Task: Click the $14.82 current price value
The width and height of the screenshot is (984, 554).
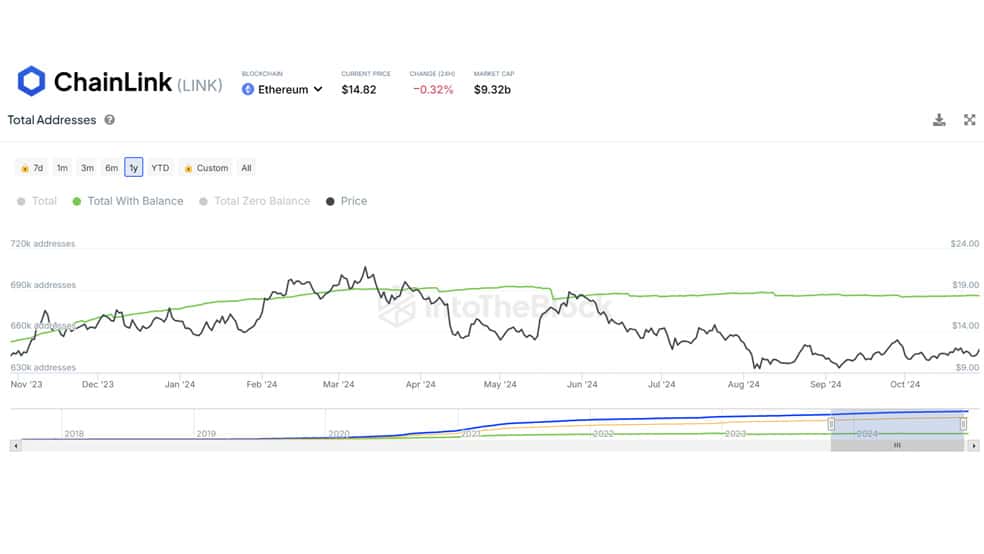Action: tap(359, 90)
